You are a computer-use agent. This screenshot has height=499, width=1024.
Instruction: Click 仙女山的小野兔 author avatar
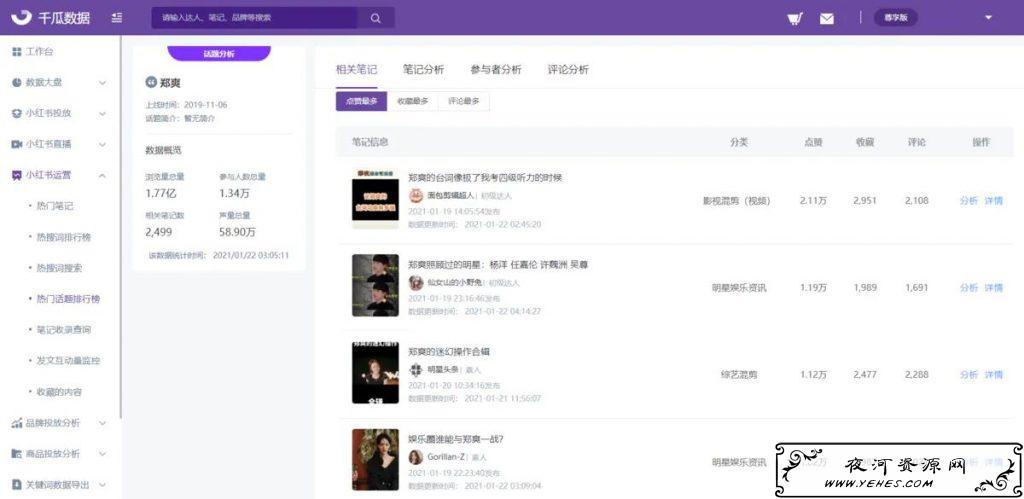(x=416, y=282)
